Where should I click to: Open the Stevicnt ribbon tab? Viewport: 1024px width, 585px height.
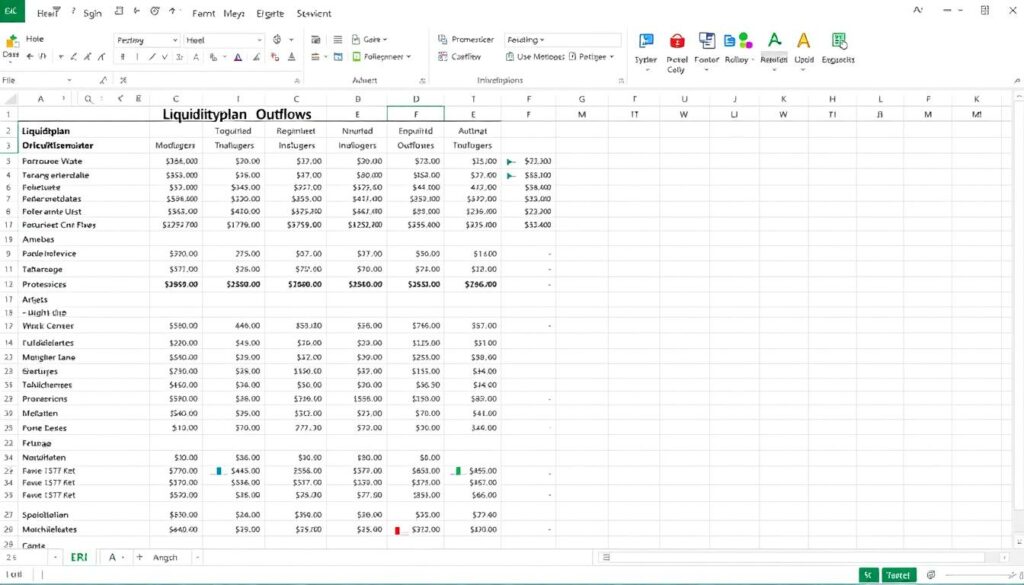313,13
